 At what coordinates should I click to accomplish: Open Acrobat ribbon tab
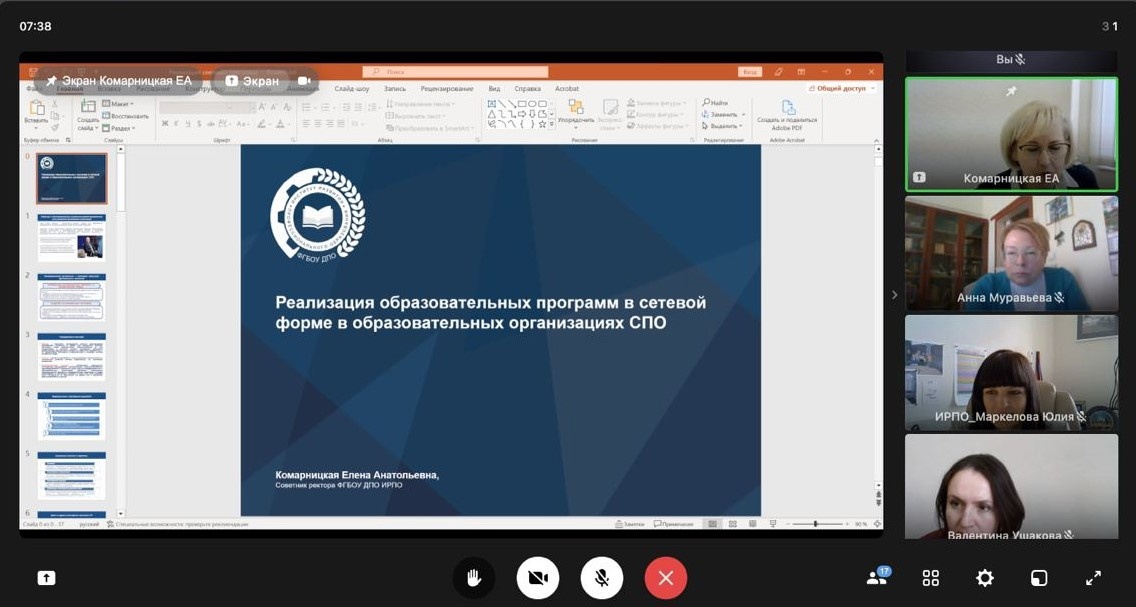click(567, 88)
